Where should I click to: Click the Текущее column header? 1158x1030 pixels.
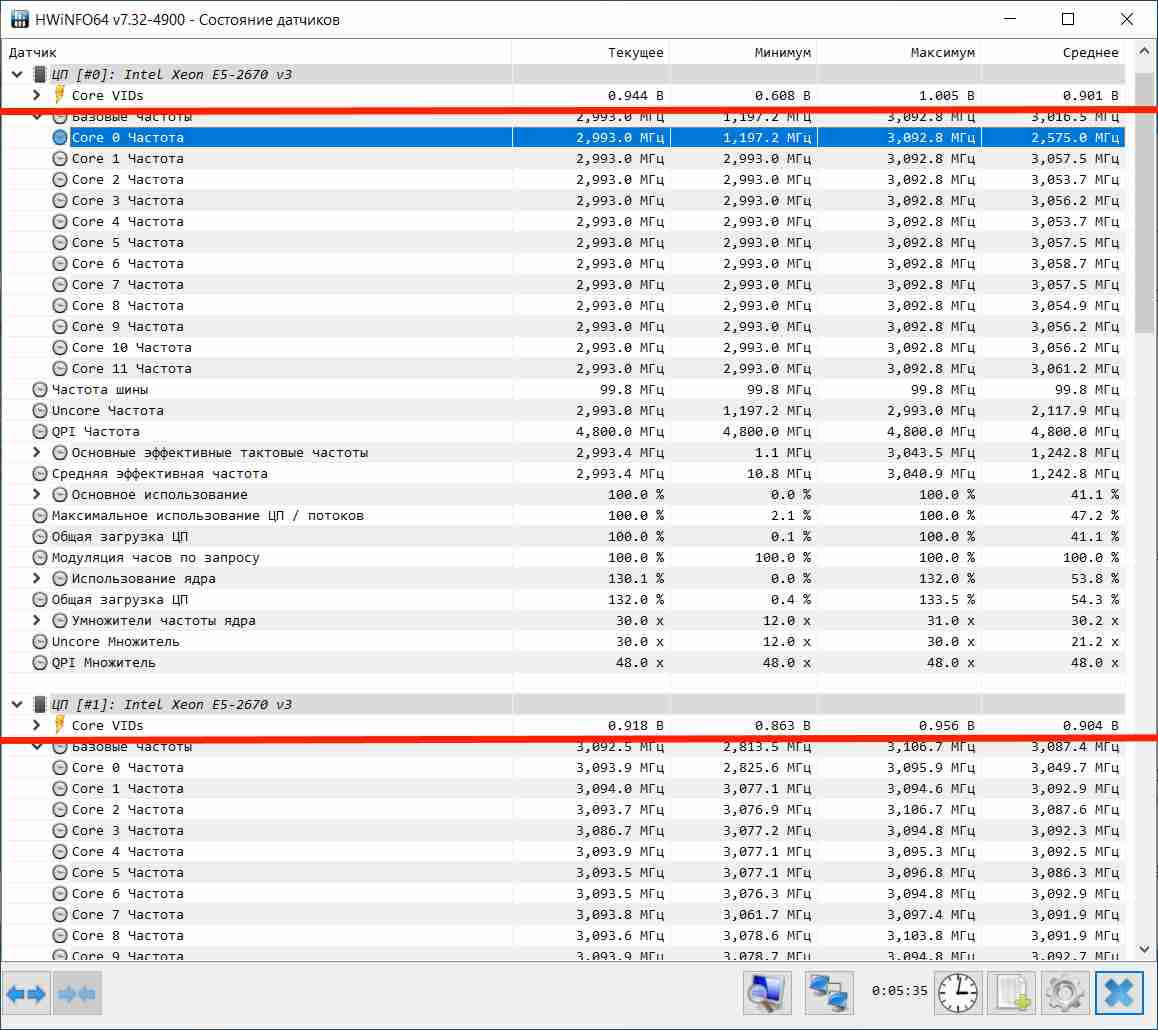point(591,52)
